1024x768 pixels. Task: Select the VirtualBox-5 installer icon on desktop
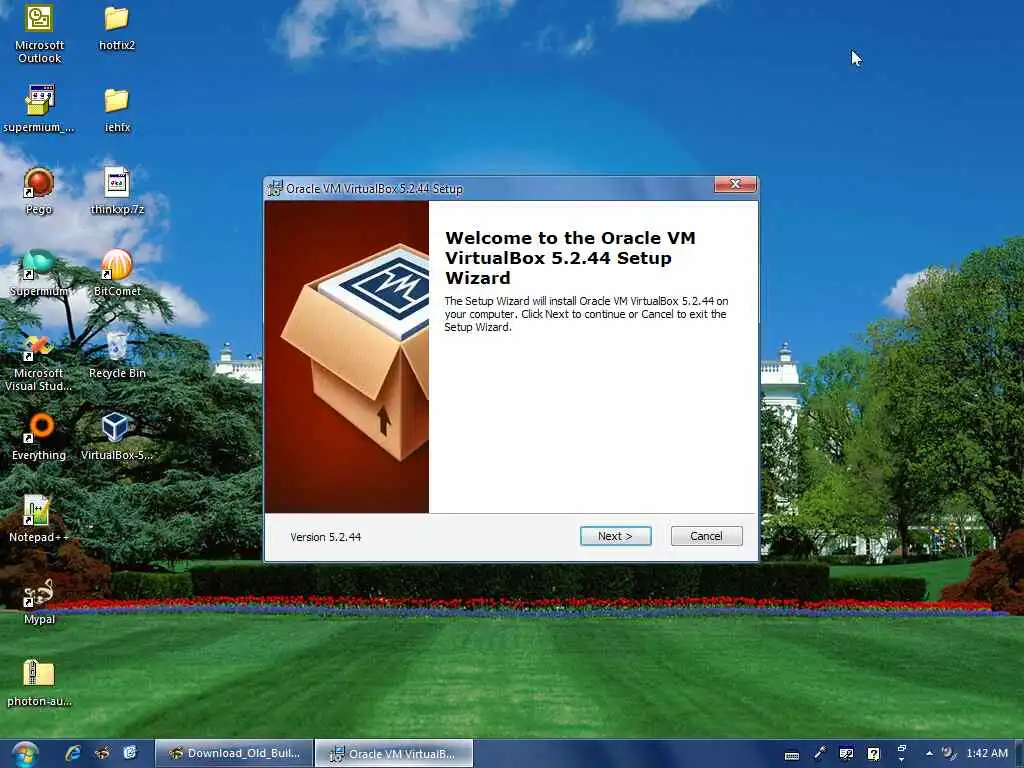pos(117,438)
